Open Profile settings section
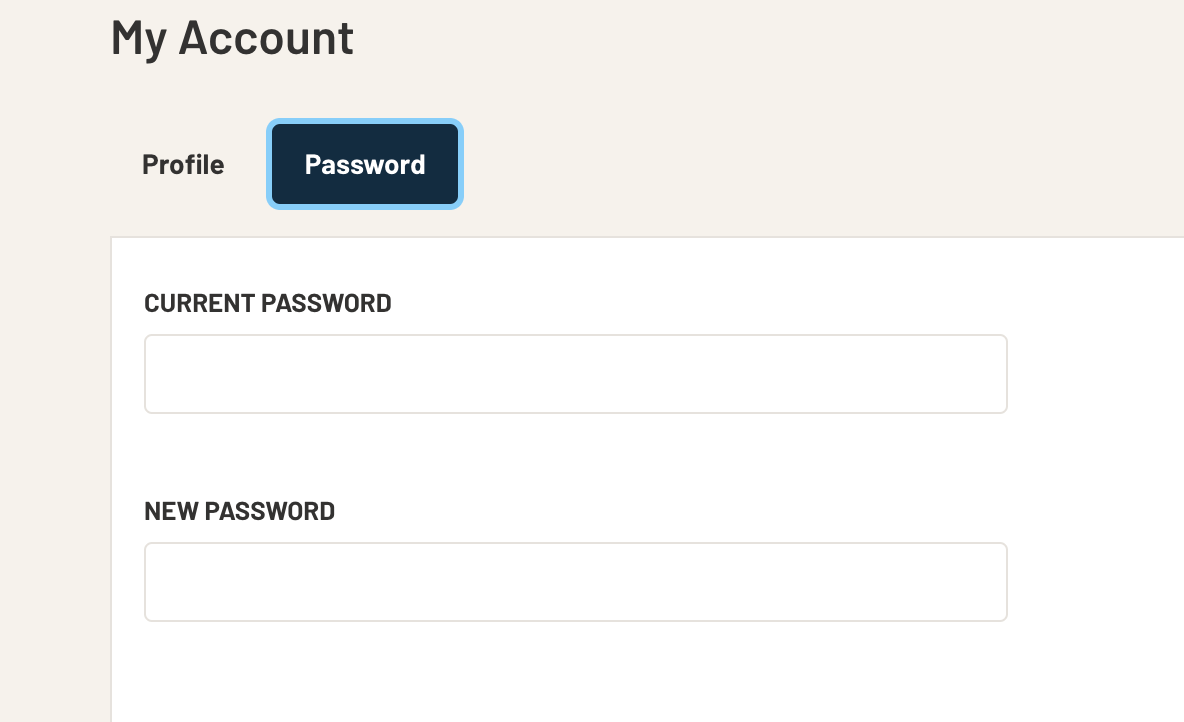Screen dimensions: 1184x722 tap(183, 165)
